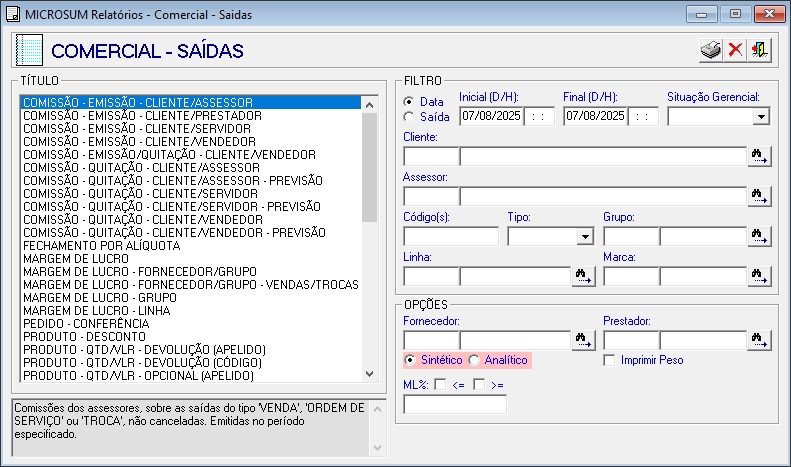Click the Final time field
This screenshot has height=467, width=791.
pos(644,116)
